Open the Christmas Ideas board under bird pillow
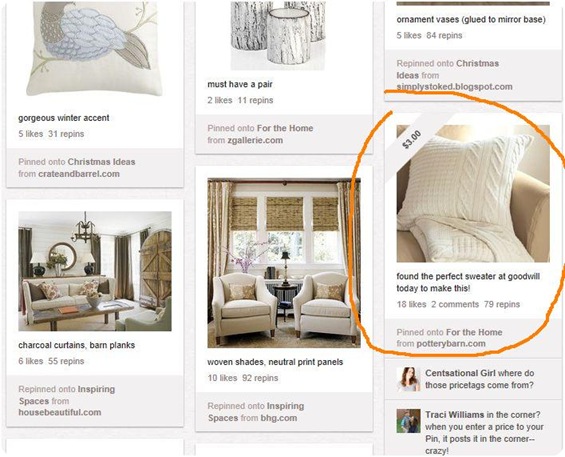 102,162
